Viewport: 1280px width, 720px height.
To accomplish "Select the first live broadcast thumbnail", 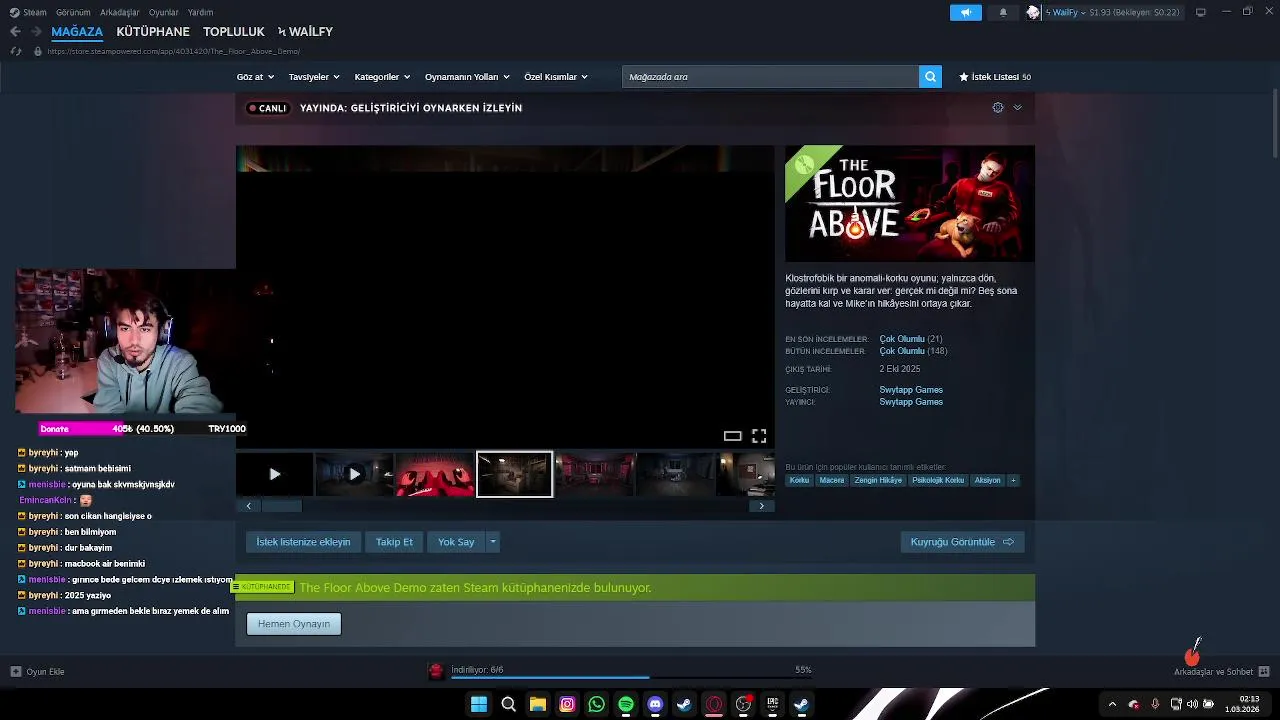I will tap(275, 474).
